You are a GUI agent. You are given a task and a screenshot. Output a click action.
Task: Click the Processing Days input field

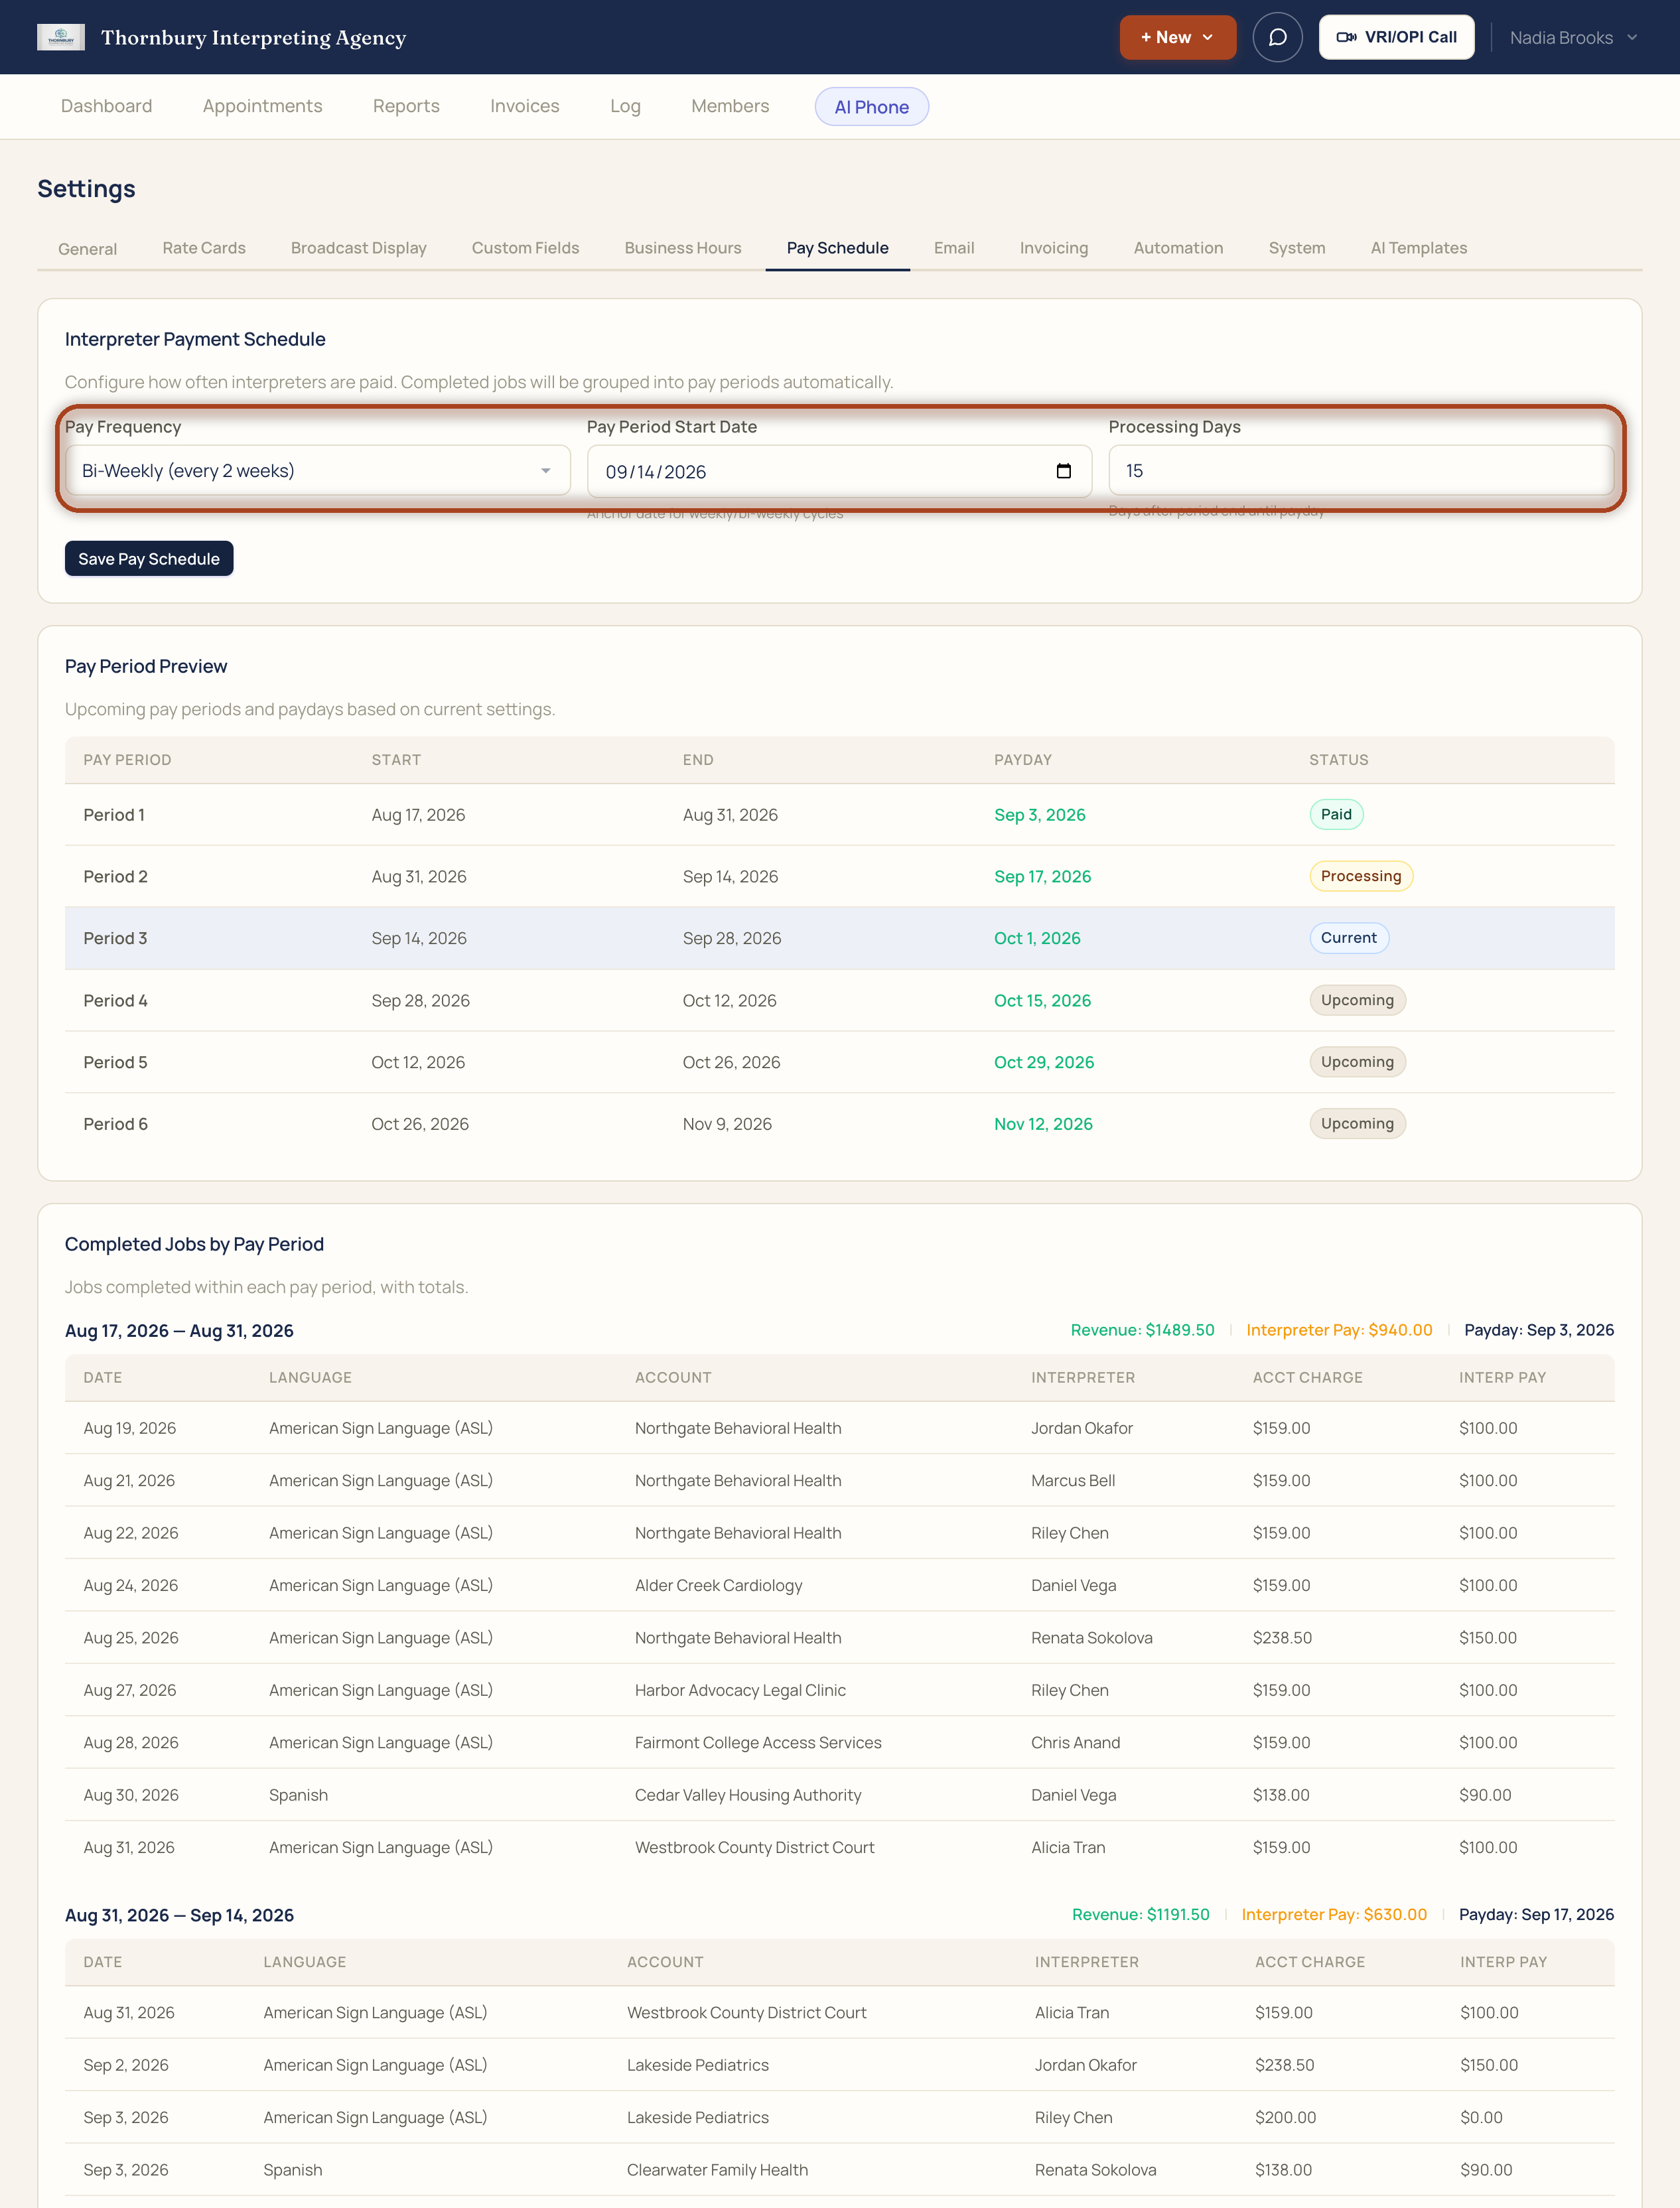tap(1360, 471)
